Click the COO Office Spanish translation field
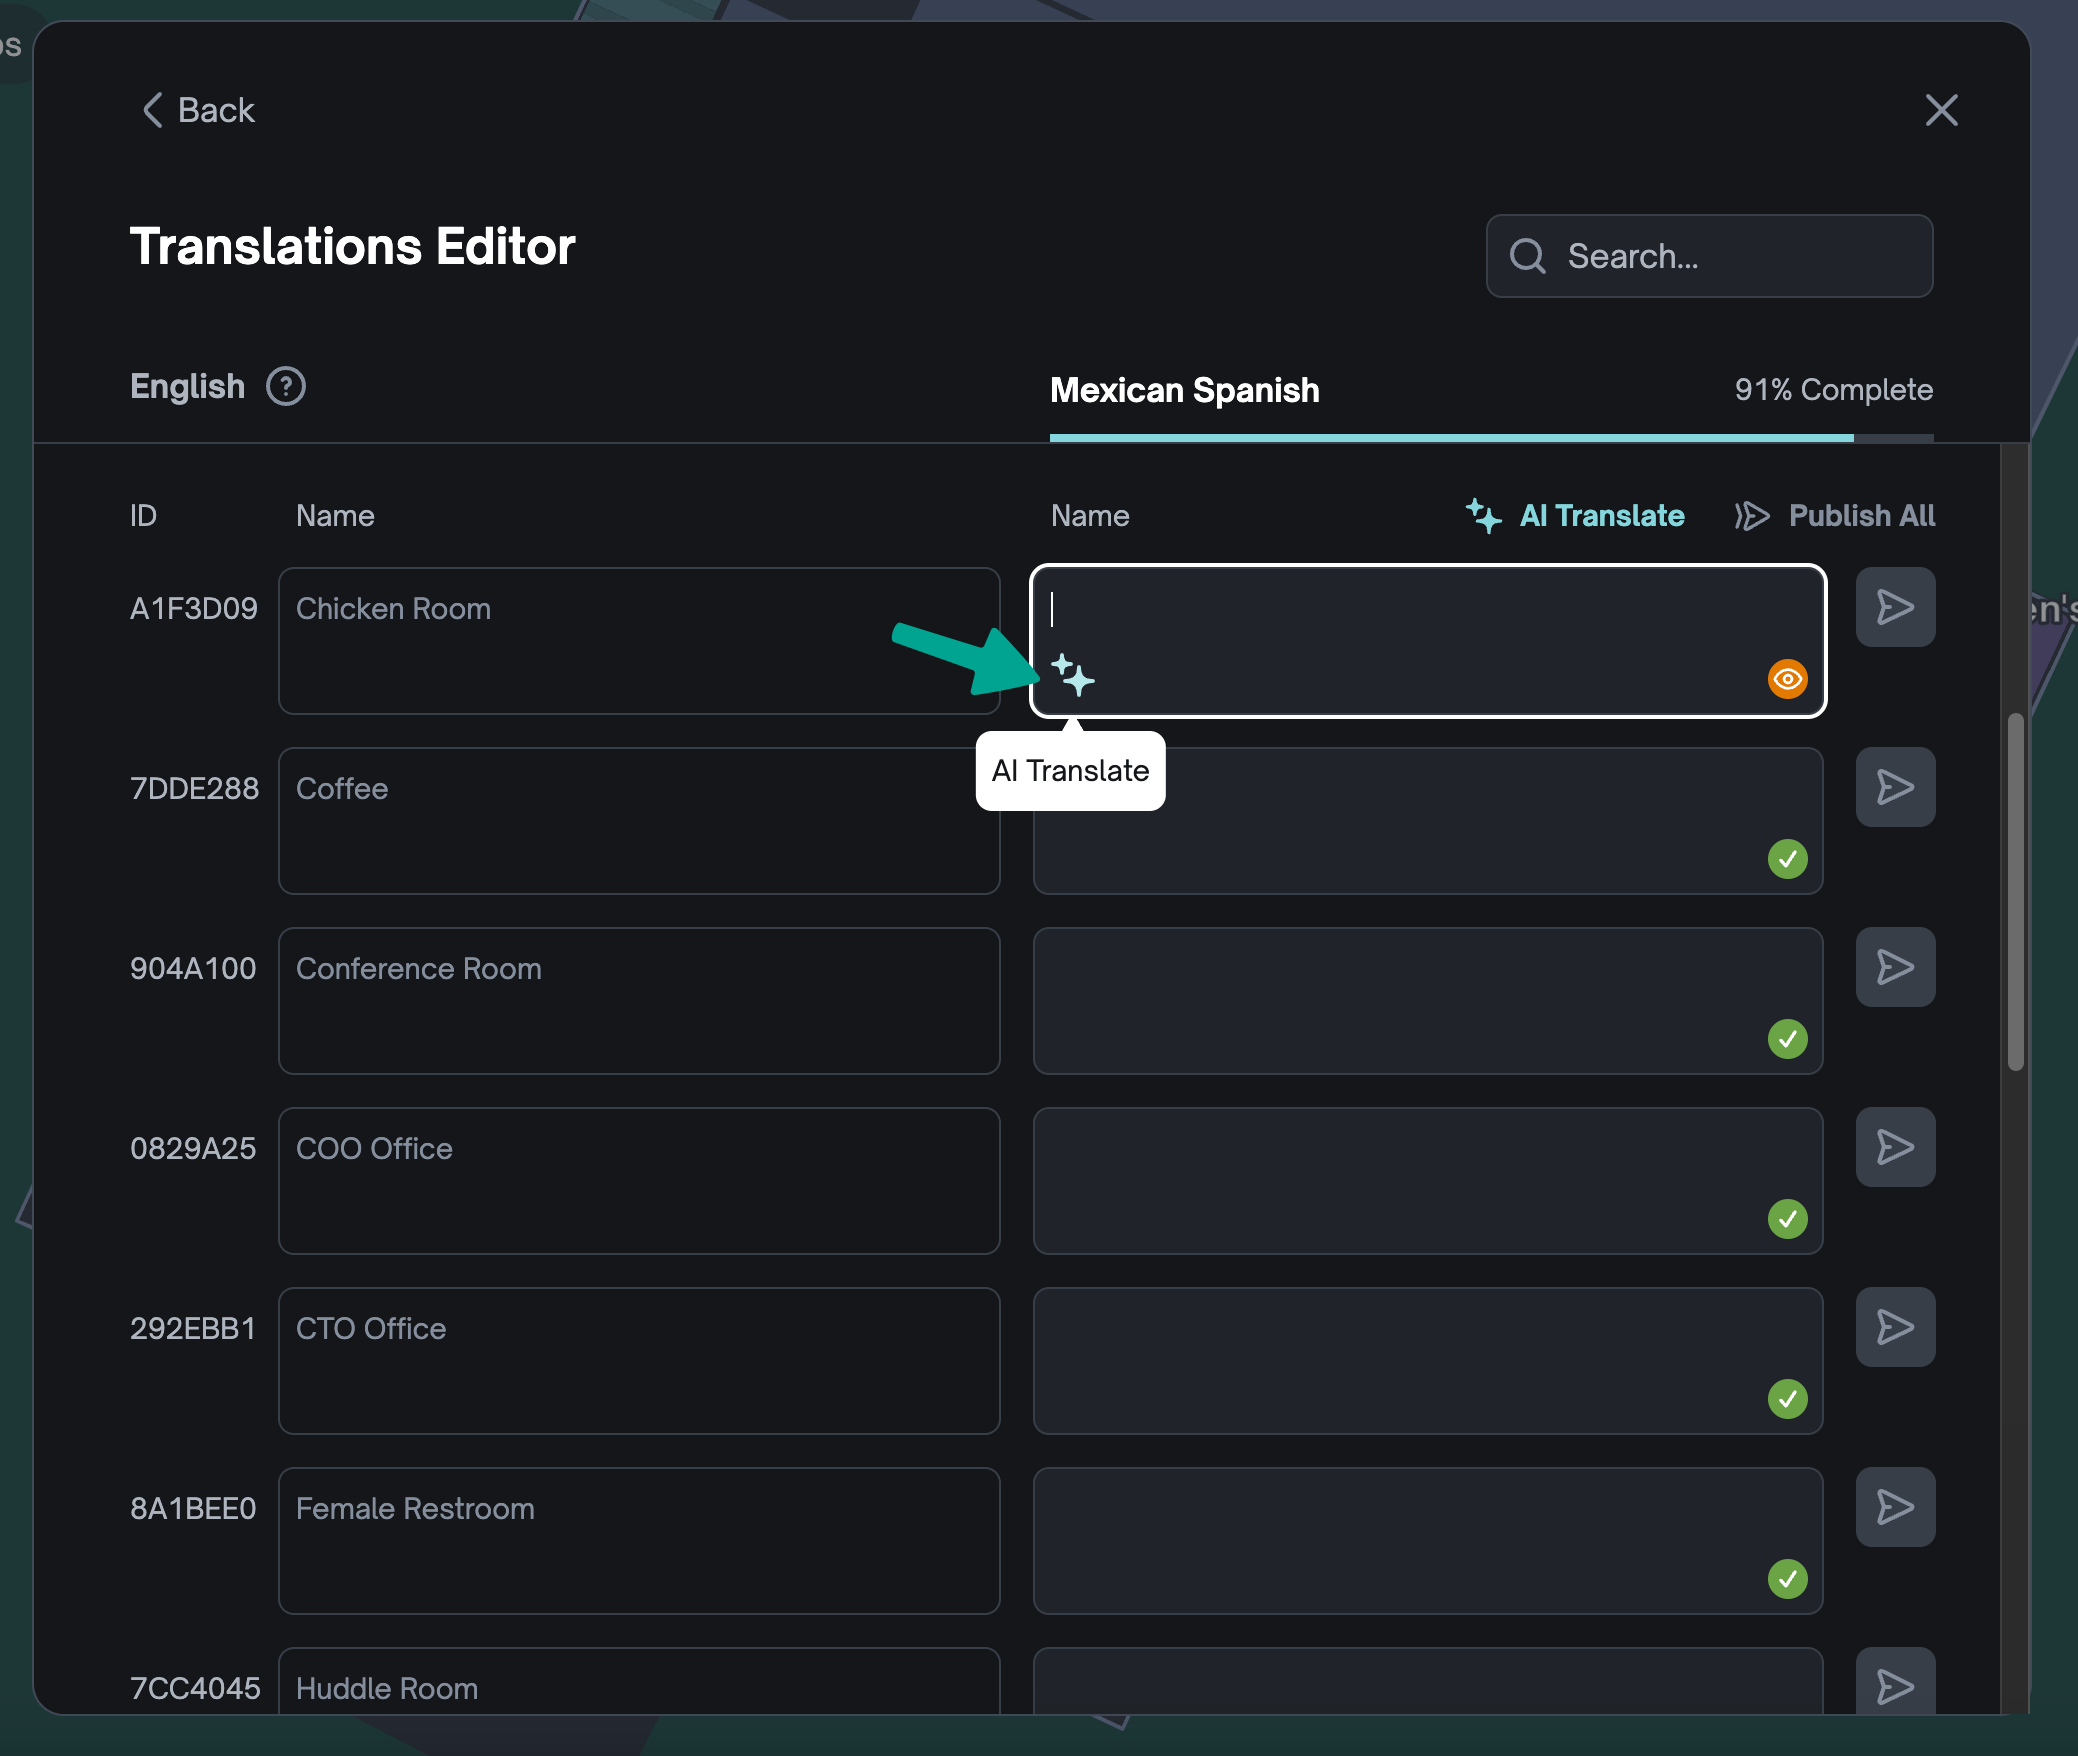Screen dimensions: 2078x1756 1428,1181
